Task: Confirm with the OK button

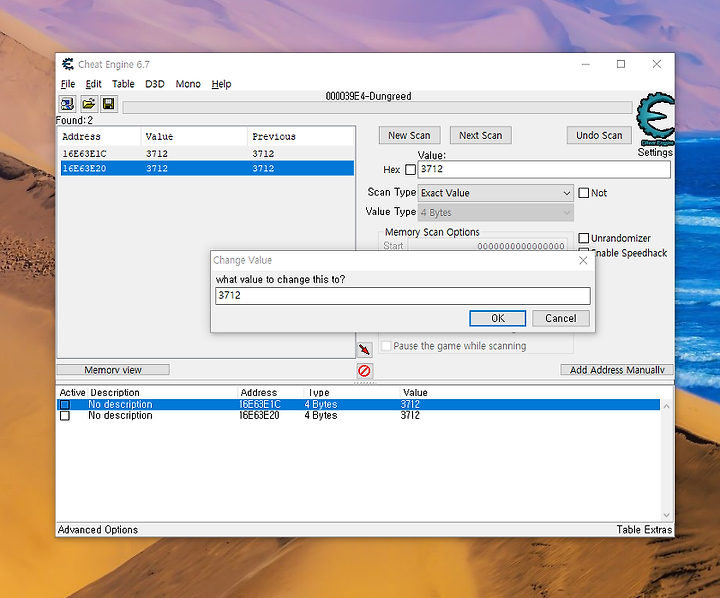Action: (498, 318)
